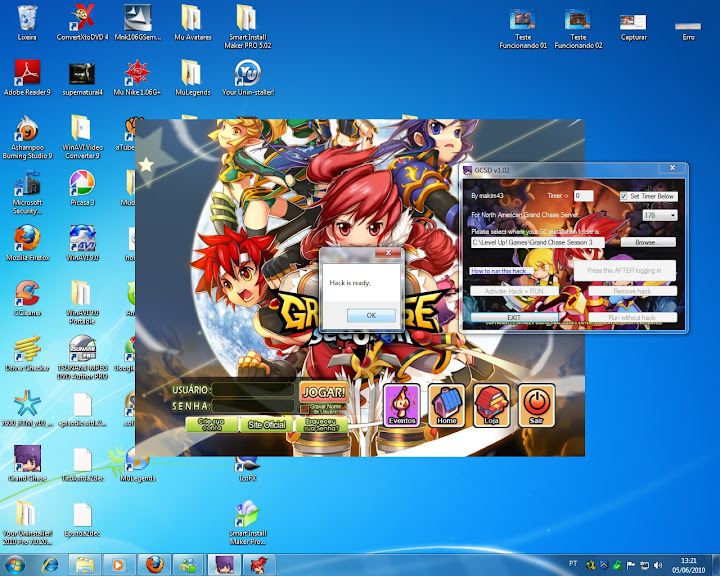Click EXIT button in GCSD window
The width and height of the screenshot is (720, 576).
click(x=514, y=317)
